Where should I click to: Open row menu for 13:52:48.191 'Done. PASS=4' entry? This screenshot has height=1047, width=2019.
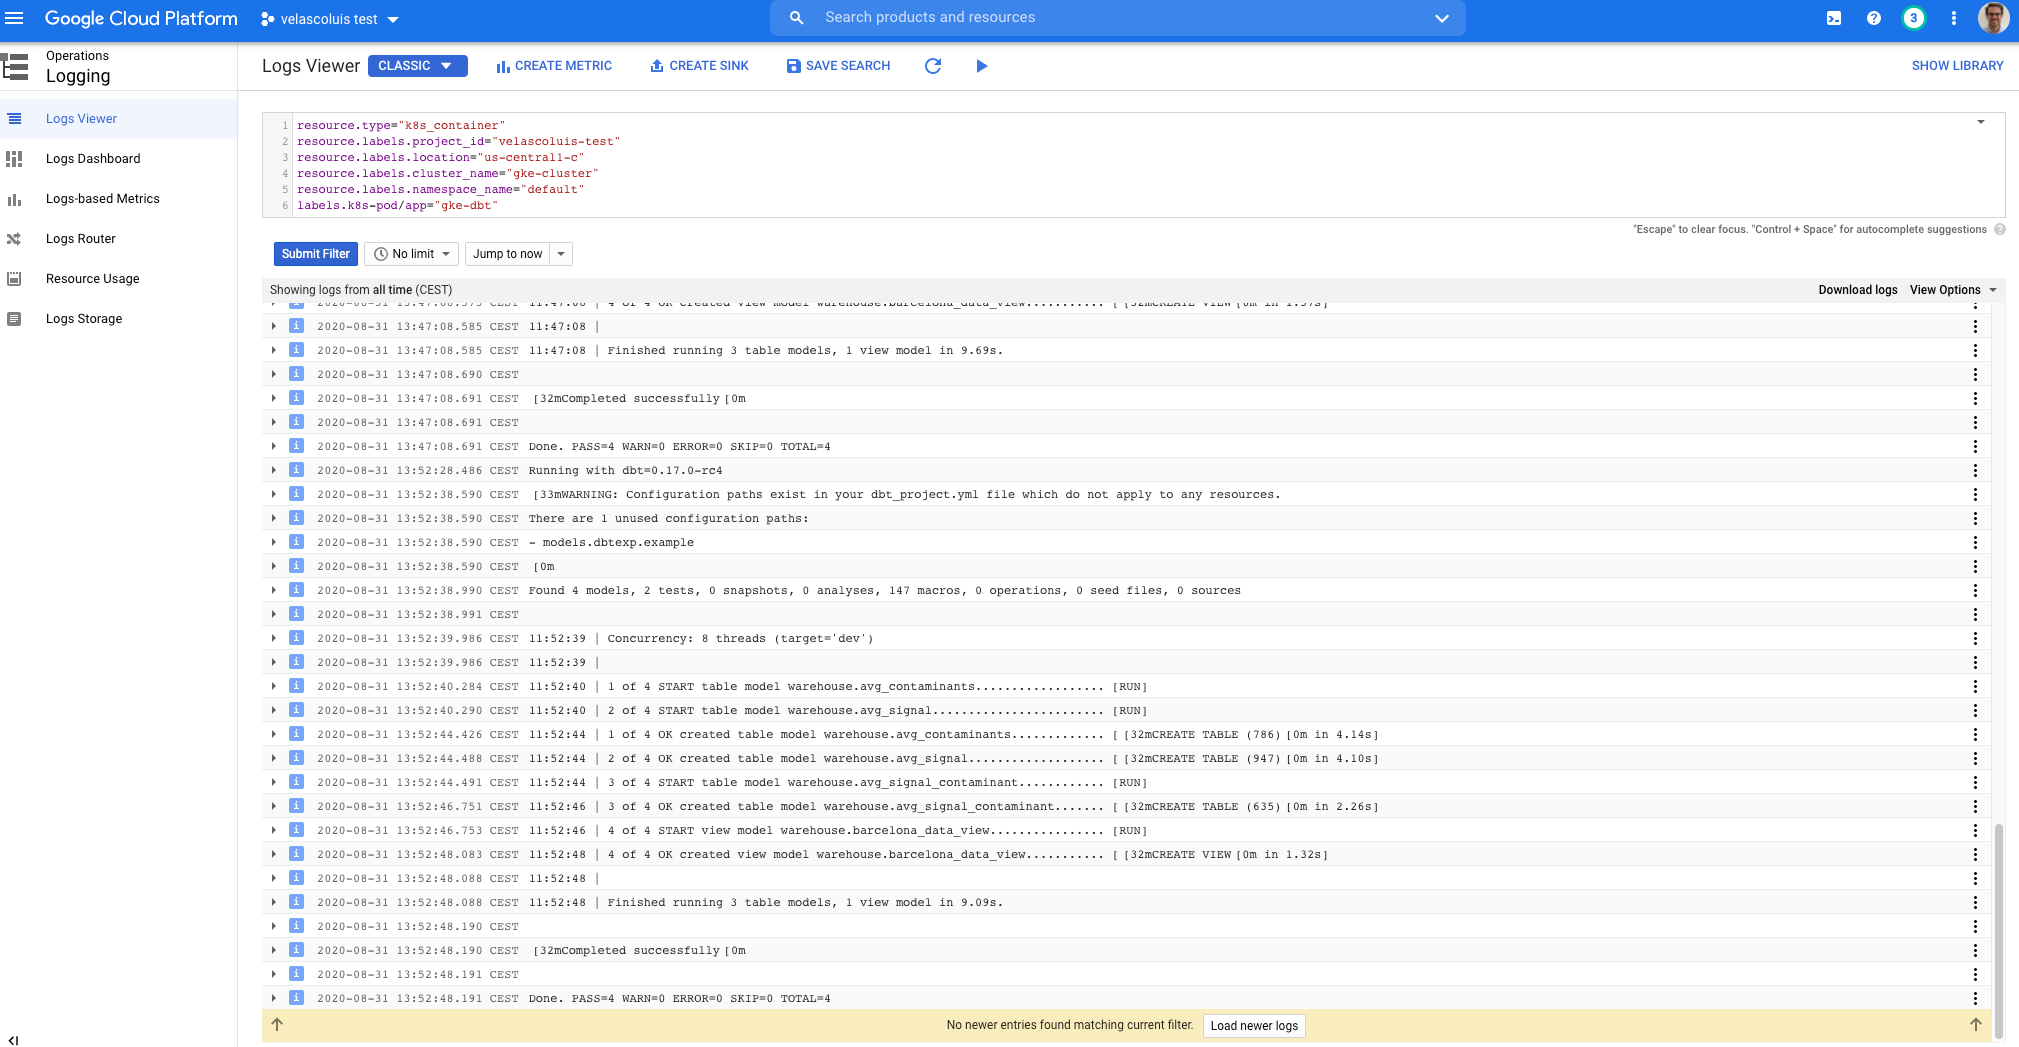pyautogui.click(x=1975, y=998)
